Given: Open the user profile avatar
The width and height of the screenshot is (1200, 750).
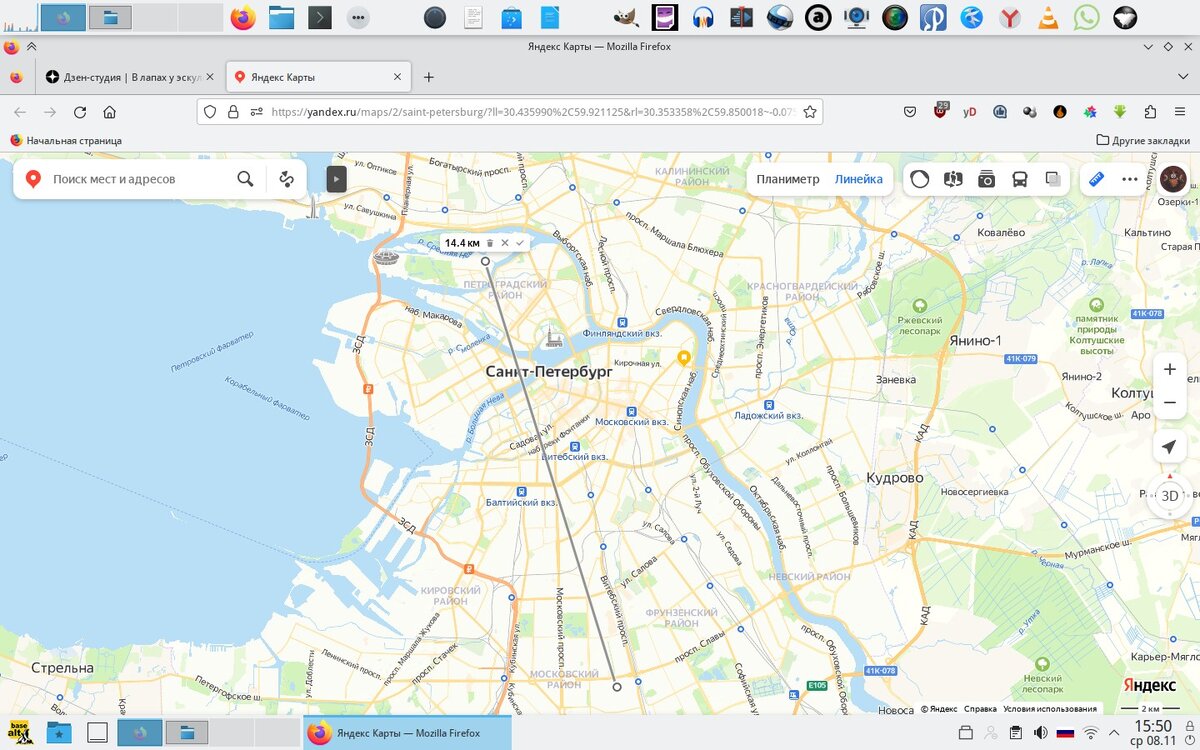Looking at the screenshot, I should 1173,179.
